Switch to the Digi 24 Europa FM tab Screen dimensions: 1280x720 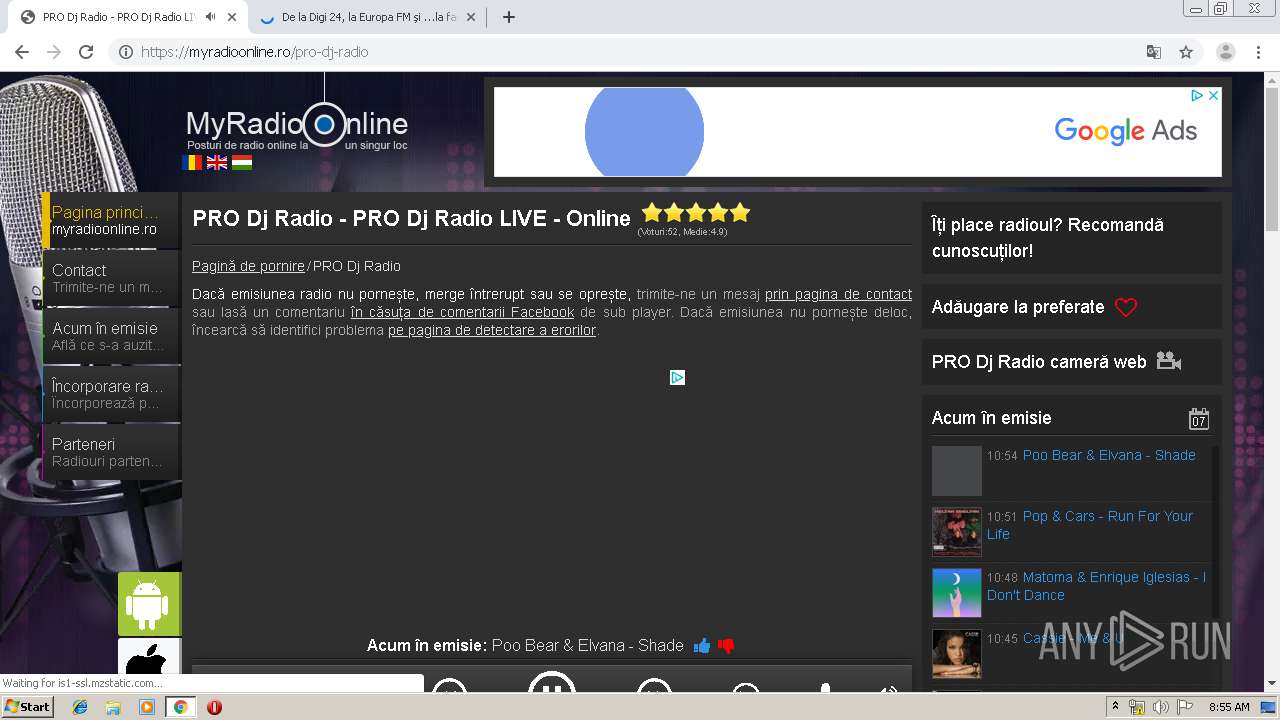369,17
